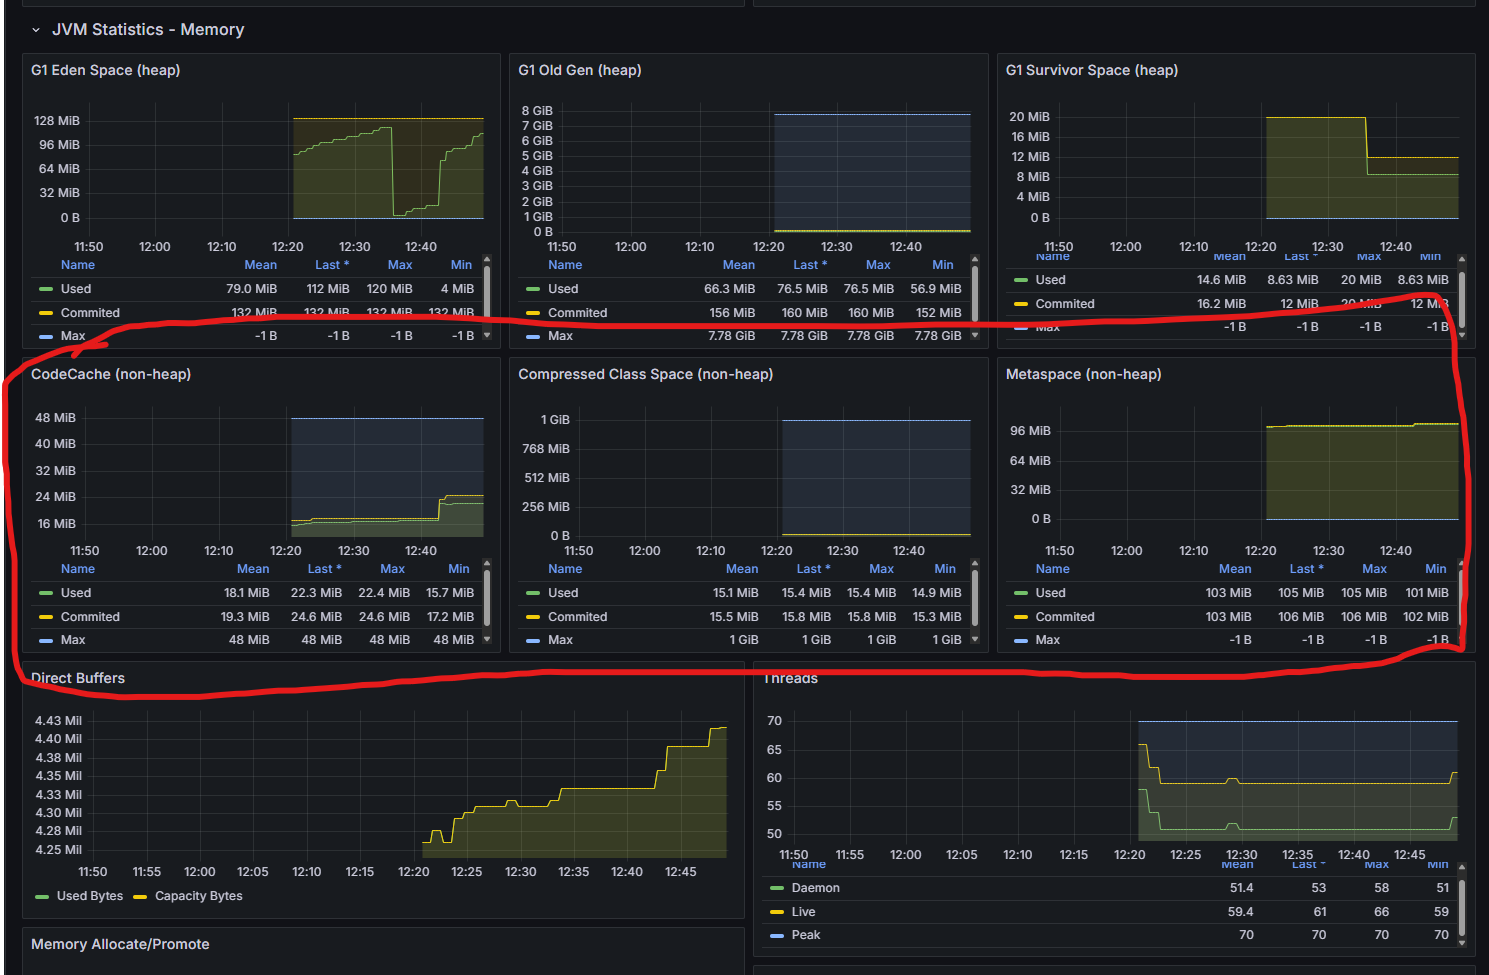Open the G1 Survivor Space (heap) panel title menu
1489x975 pixels.
(x=1092, y=70)
